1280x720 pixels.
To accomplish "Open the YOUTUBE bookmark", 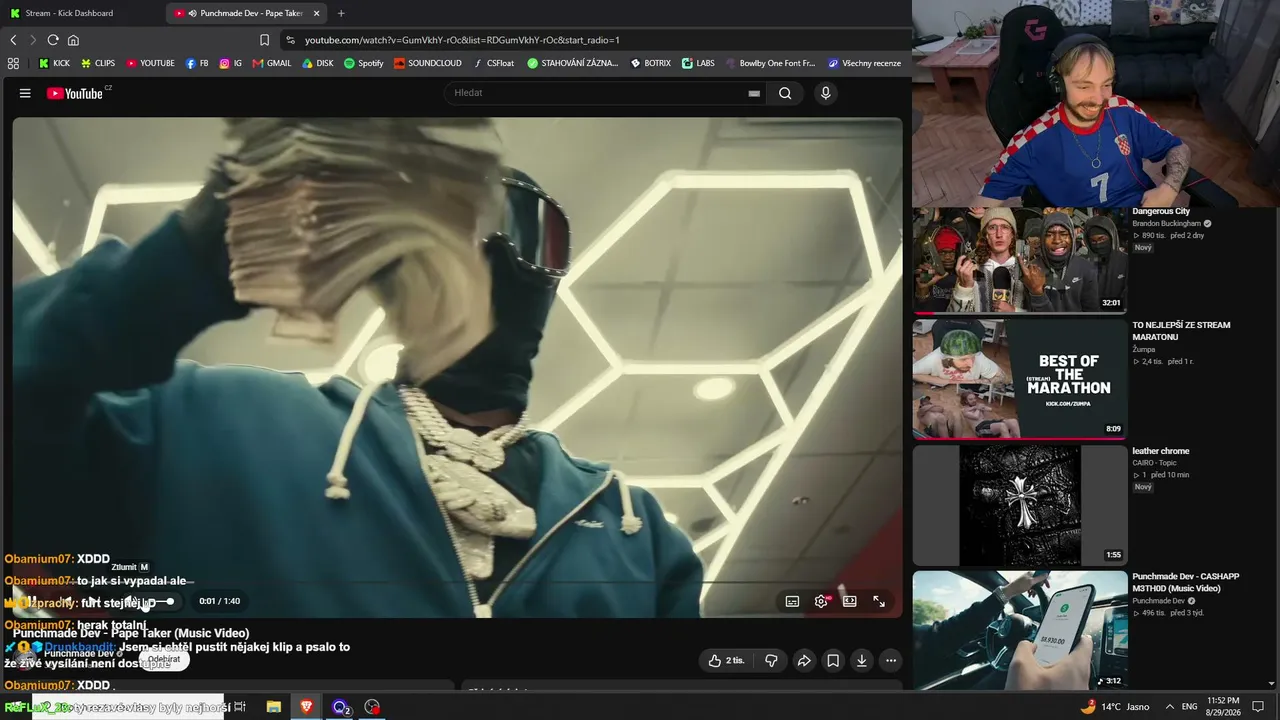I will (x=150, y=63).
